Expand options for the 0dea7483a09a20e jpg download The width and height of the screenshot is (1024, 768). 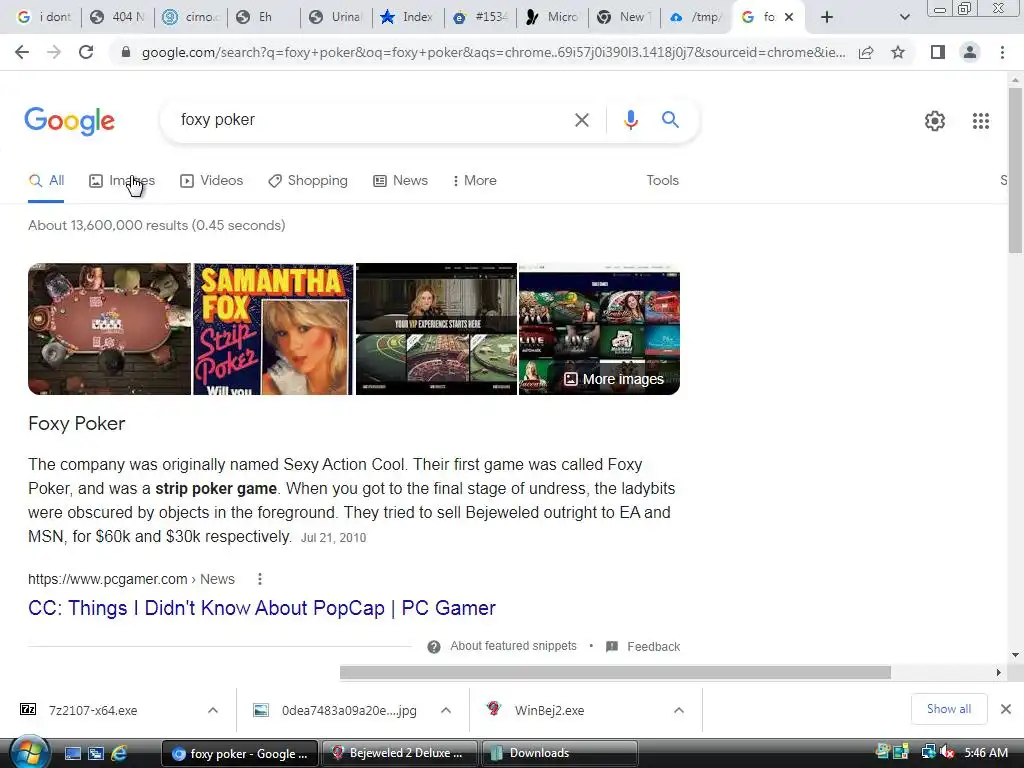point(446,710)
